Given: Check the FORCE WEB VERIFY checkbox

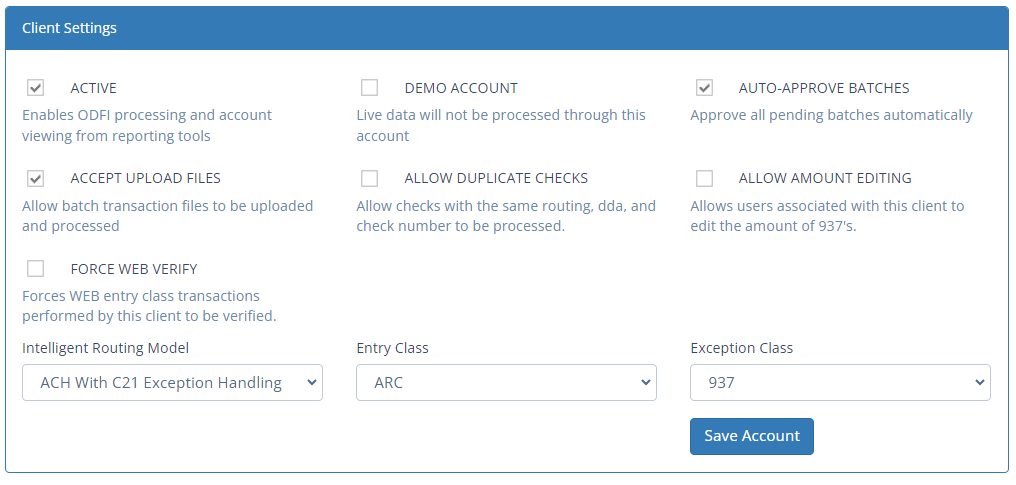Looking at the screenshot, I should pos(36,269).
